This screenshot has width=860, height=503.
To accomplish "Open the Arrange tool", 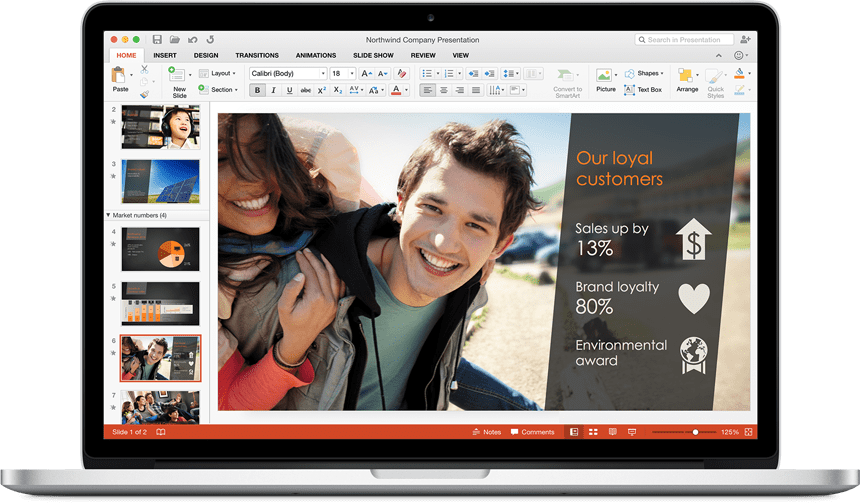I will [x=686, y=78].
